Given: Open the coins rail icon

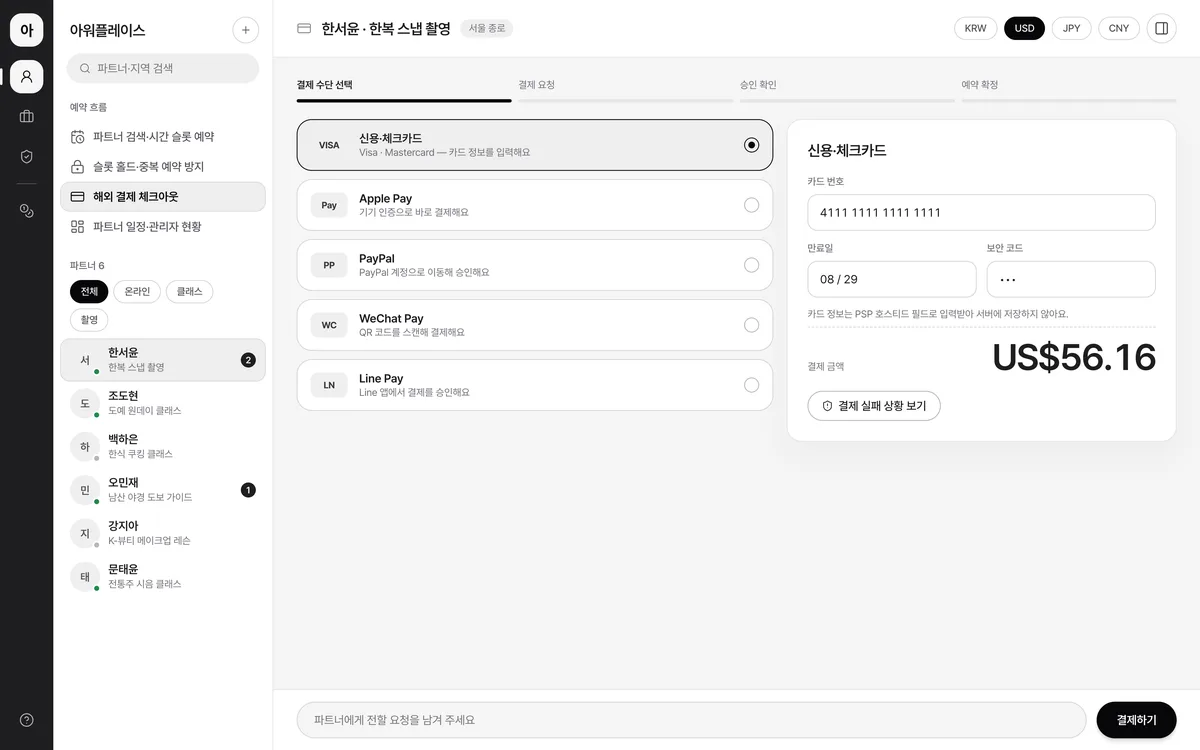Looking at the screenshot, I should coord(26,210).
